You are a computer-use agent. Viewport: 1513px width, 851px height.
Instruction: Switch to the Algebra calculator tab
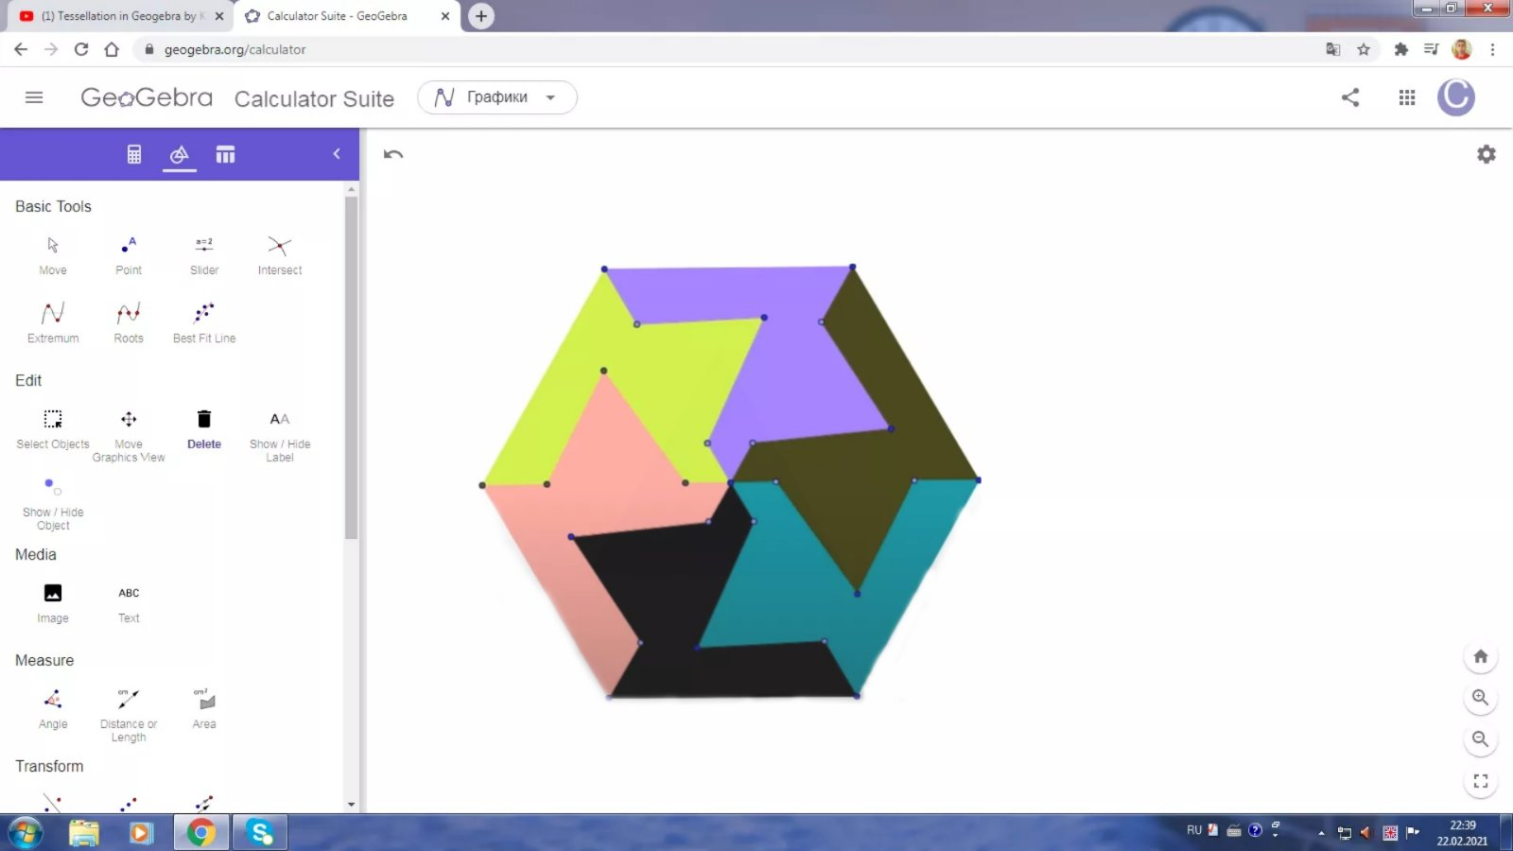[x=134, y=154]
